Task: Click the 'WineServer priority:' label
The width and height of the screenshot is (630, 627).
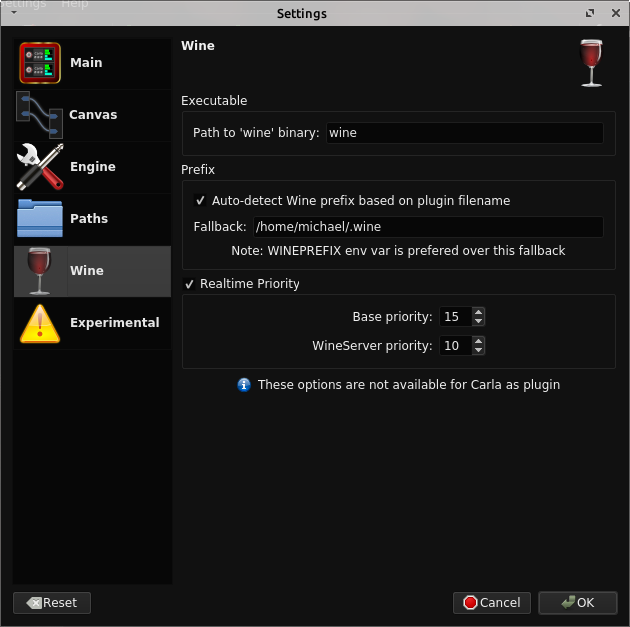Action: coord(372,346)
